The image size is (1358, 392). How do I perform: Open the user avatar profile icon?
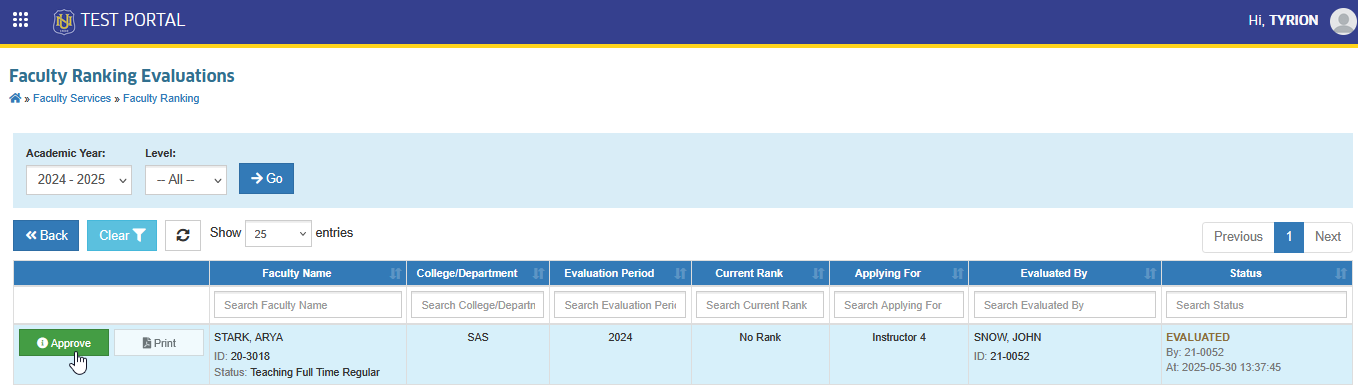coord(1343,21)
